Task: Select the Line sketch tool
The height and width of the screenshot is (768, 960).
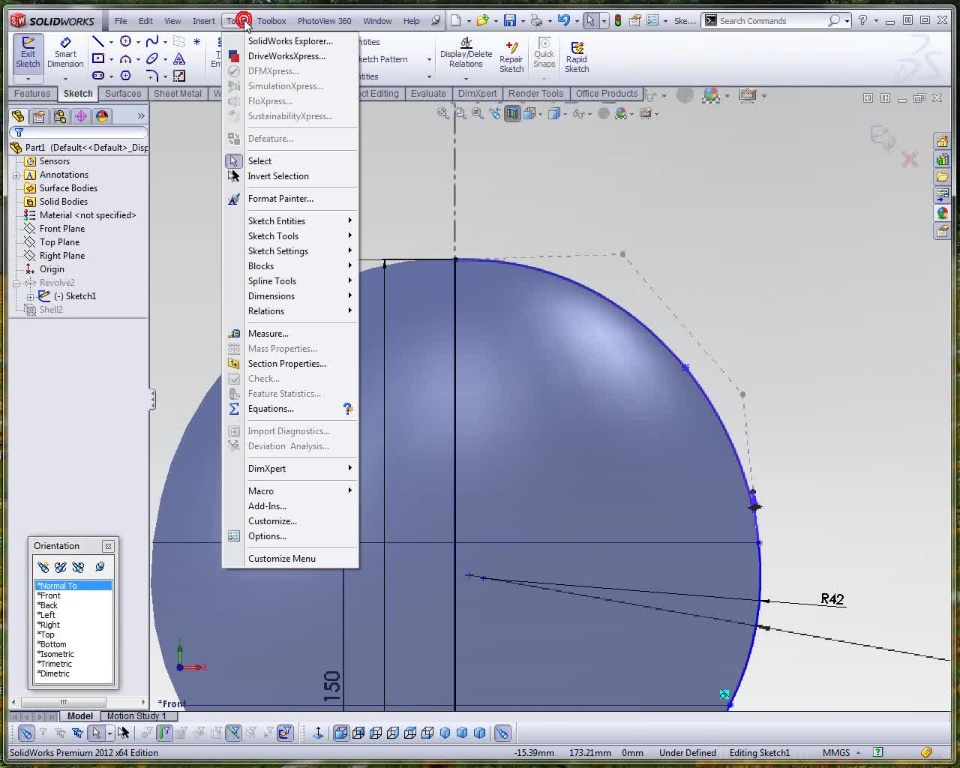Action: [97, 41]
